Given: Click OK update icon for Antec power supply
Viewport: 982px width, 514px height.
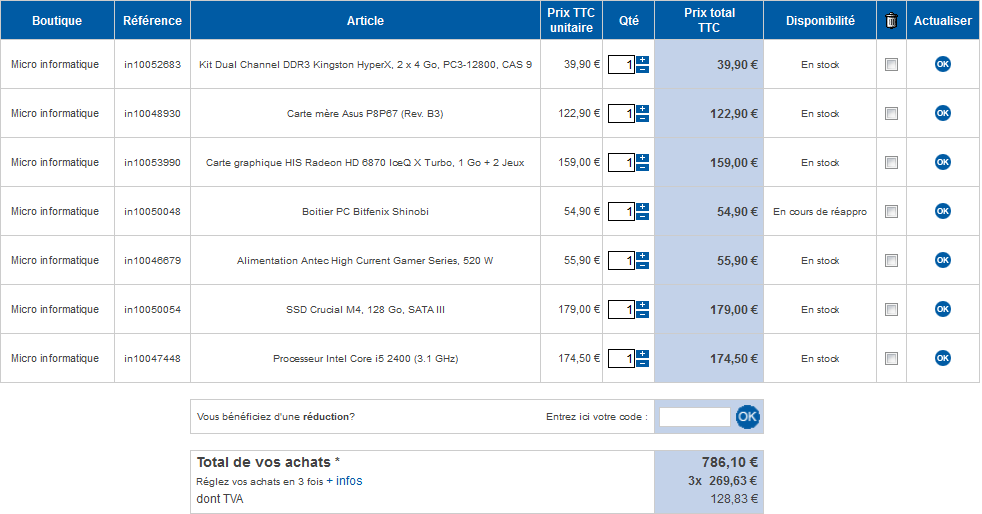Looking at the screenshot, I should point(942,260).
